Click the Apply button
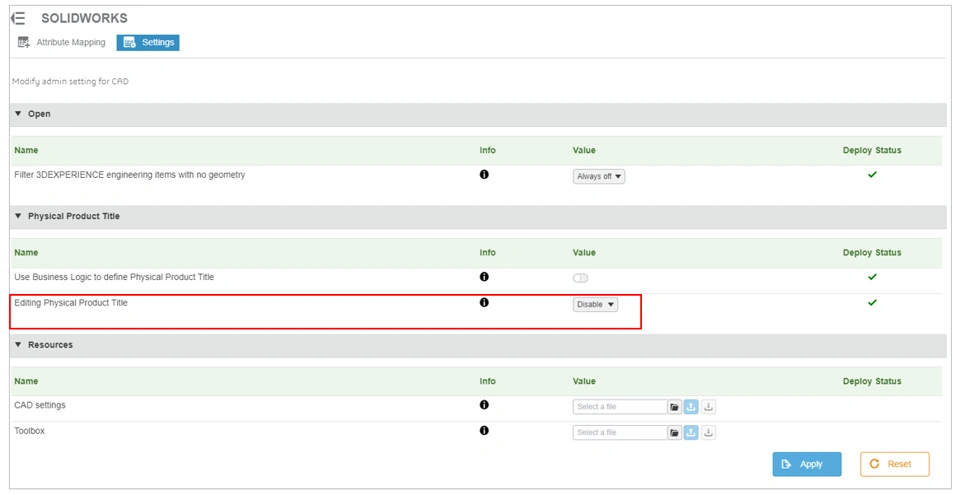This screenshot has height=495, width=960. tap(806, 464)
